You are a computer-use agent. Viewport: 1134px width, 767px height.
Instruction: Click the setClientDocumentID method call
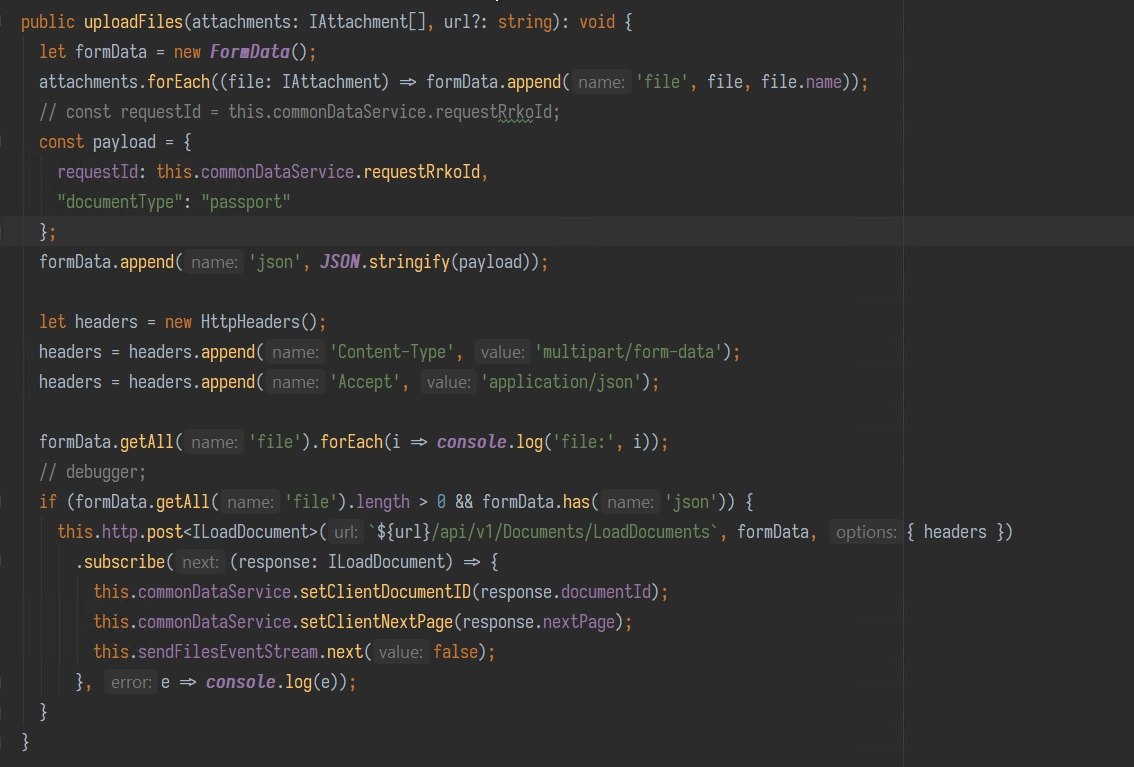pyautogui.click(x=385, y=593)
